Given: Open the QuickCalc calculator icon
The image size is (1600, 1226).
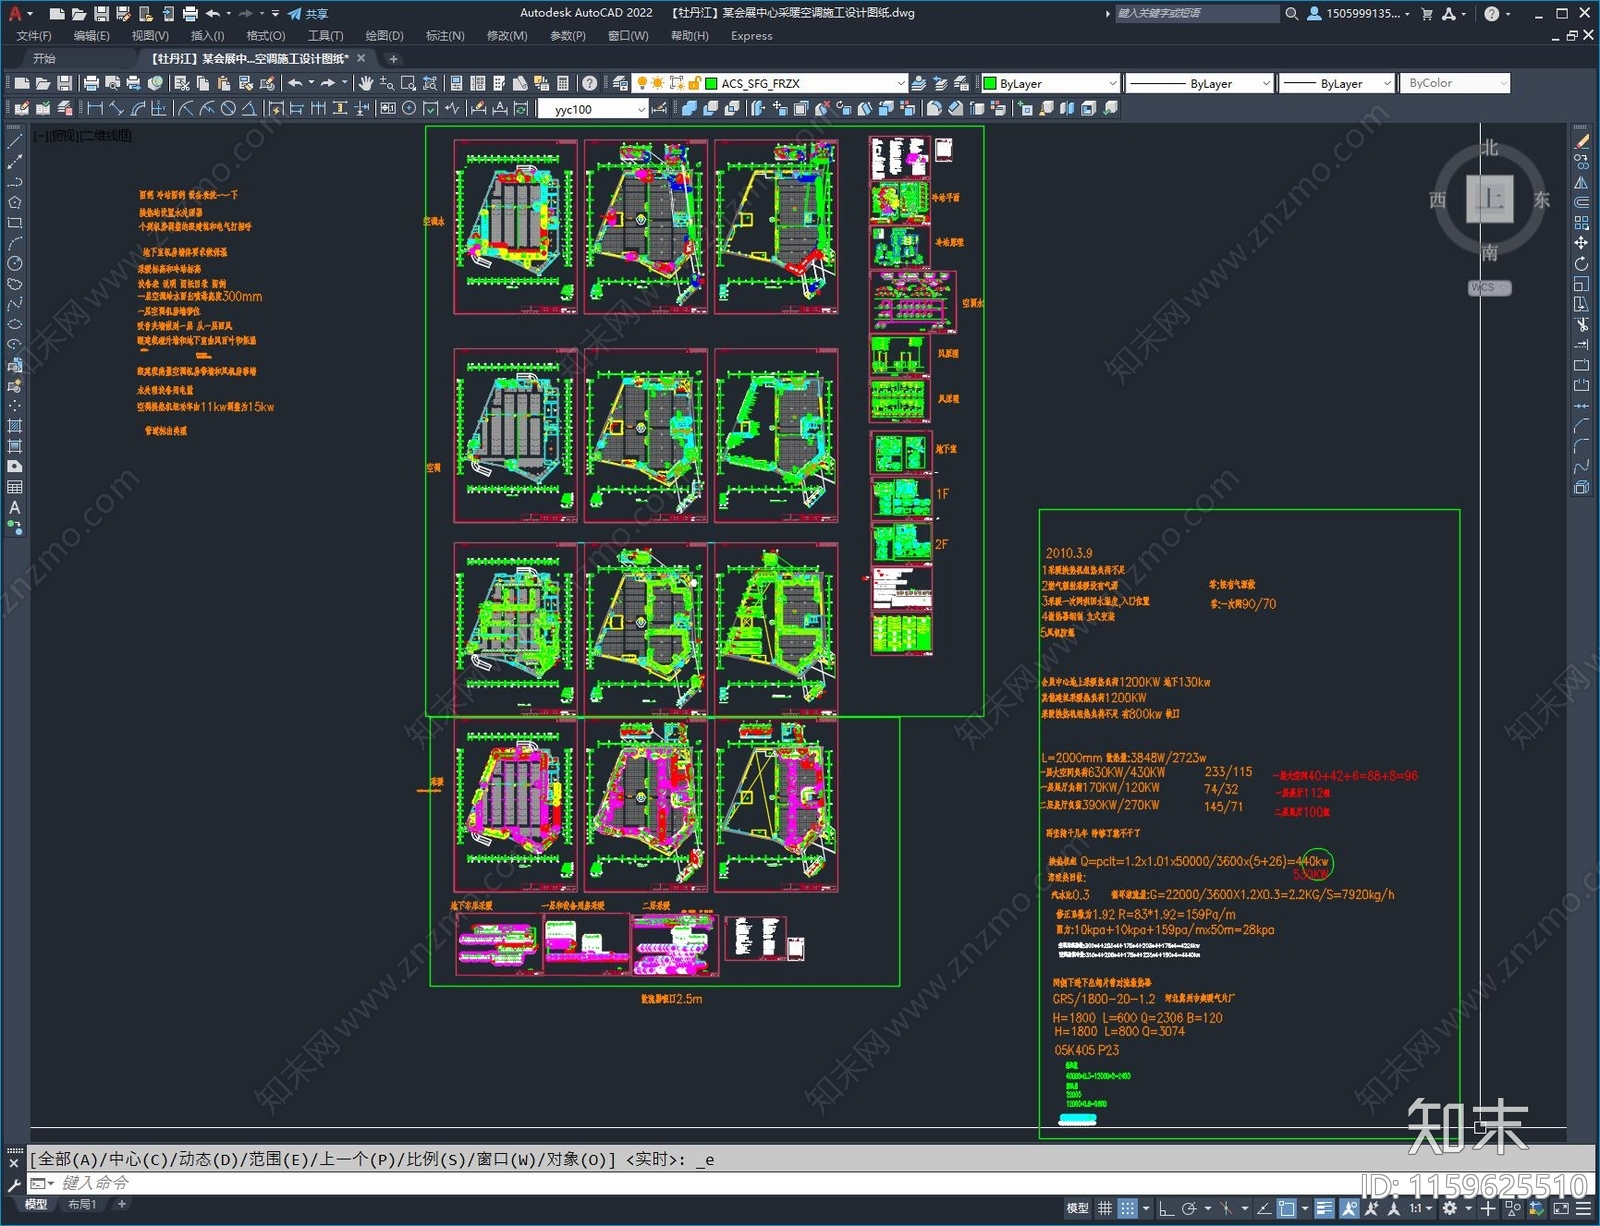Looking at the screenshot, I should click(563, 83).
